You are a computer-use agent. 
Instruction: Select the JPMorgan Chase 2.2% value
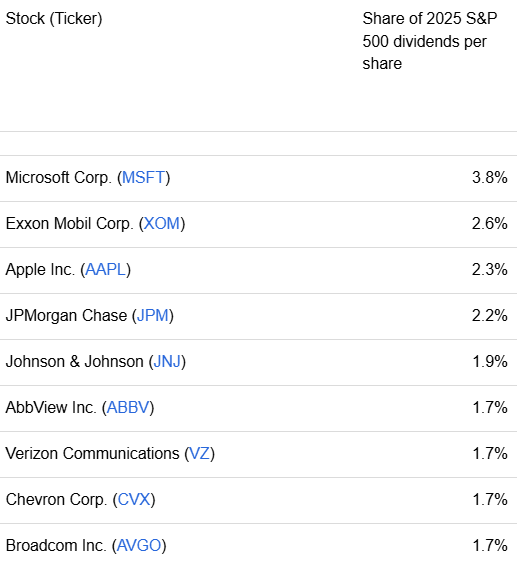490,316
